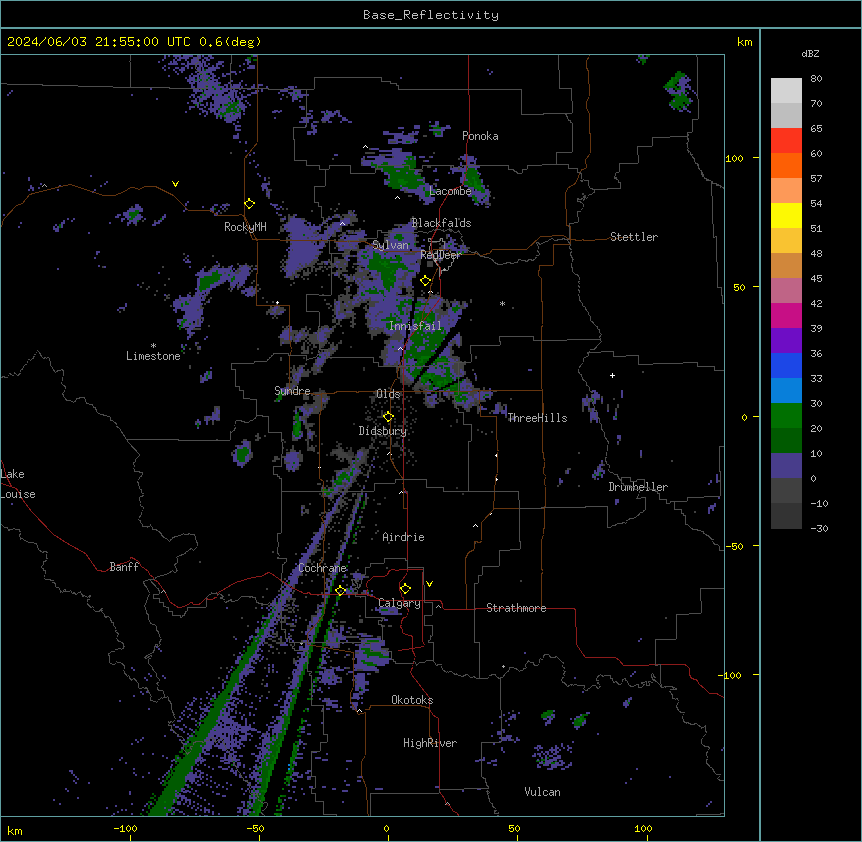Select the magenta 39-42 dBZ swatch
The image size is (862, 842).
click(786, 315)
